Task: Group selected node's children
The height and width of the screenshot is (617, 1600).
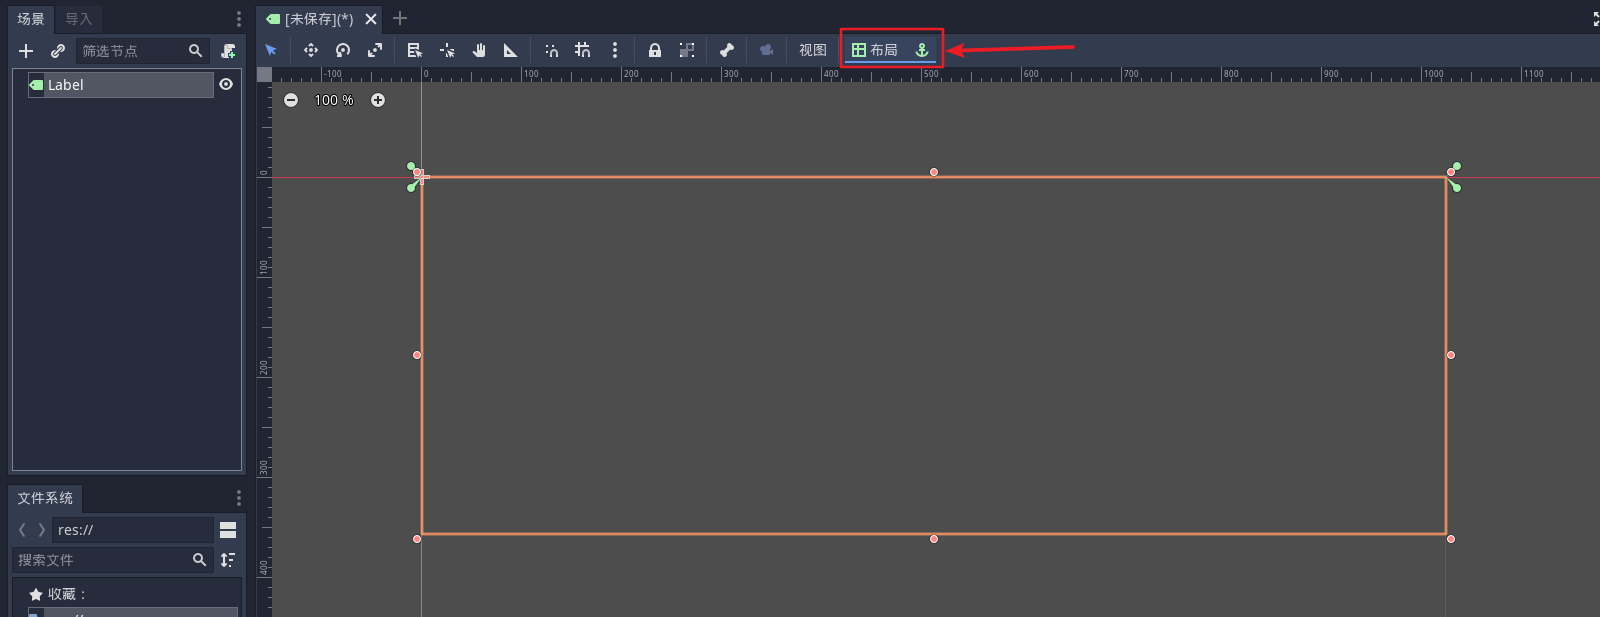Action: click(x=687, y=50)
